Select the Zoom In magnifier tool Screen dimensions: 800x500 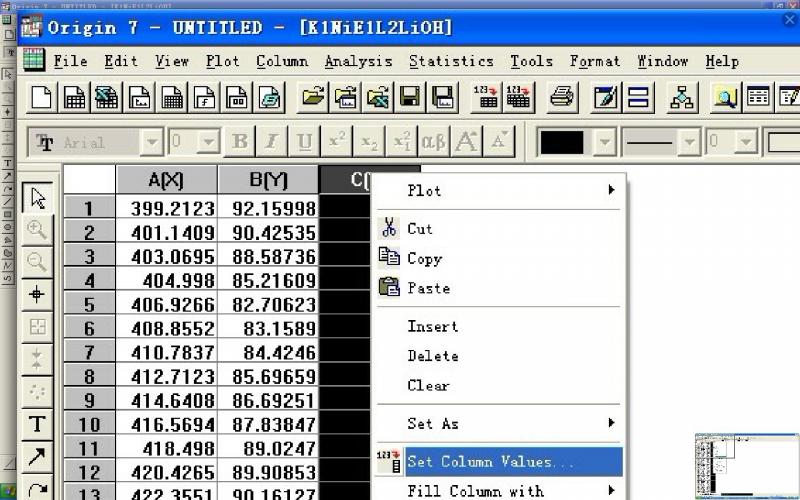38,230
